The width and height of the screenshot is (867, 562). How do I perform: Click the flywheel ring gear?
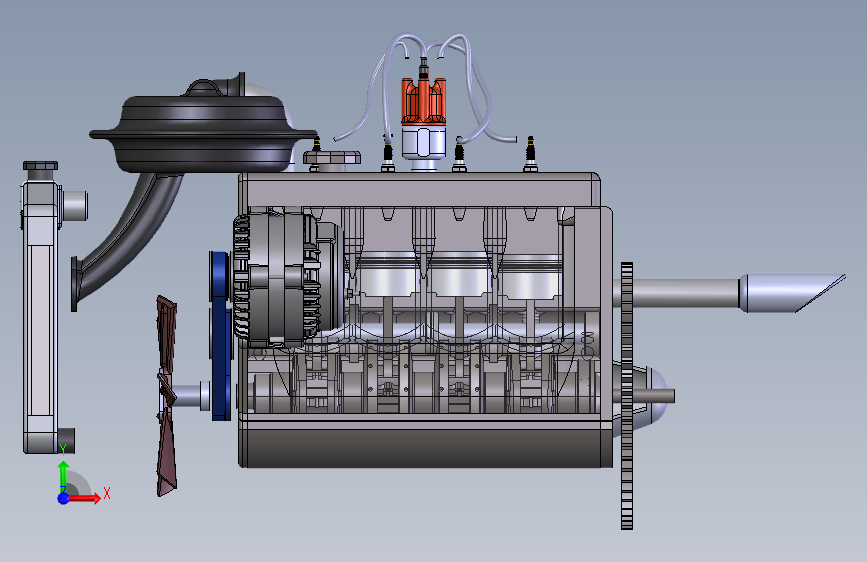pos(626,396)
